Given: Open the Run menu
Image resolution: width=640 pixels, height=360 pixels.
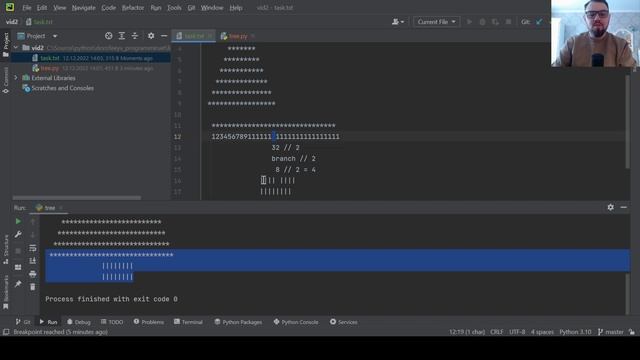Looking at the screenshot, I should pyautogui.click(x=156, y=8).
